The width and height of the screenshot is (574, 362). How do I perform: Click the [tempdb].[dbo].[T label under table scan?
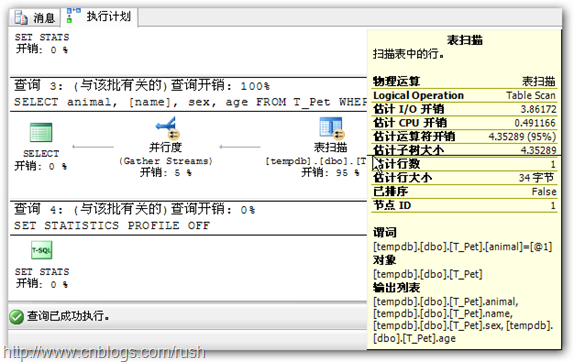pyautogui.click(x=316, y=161)
